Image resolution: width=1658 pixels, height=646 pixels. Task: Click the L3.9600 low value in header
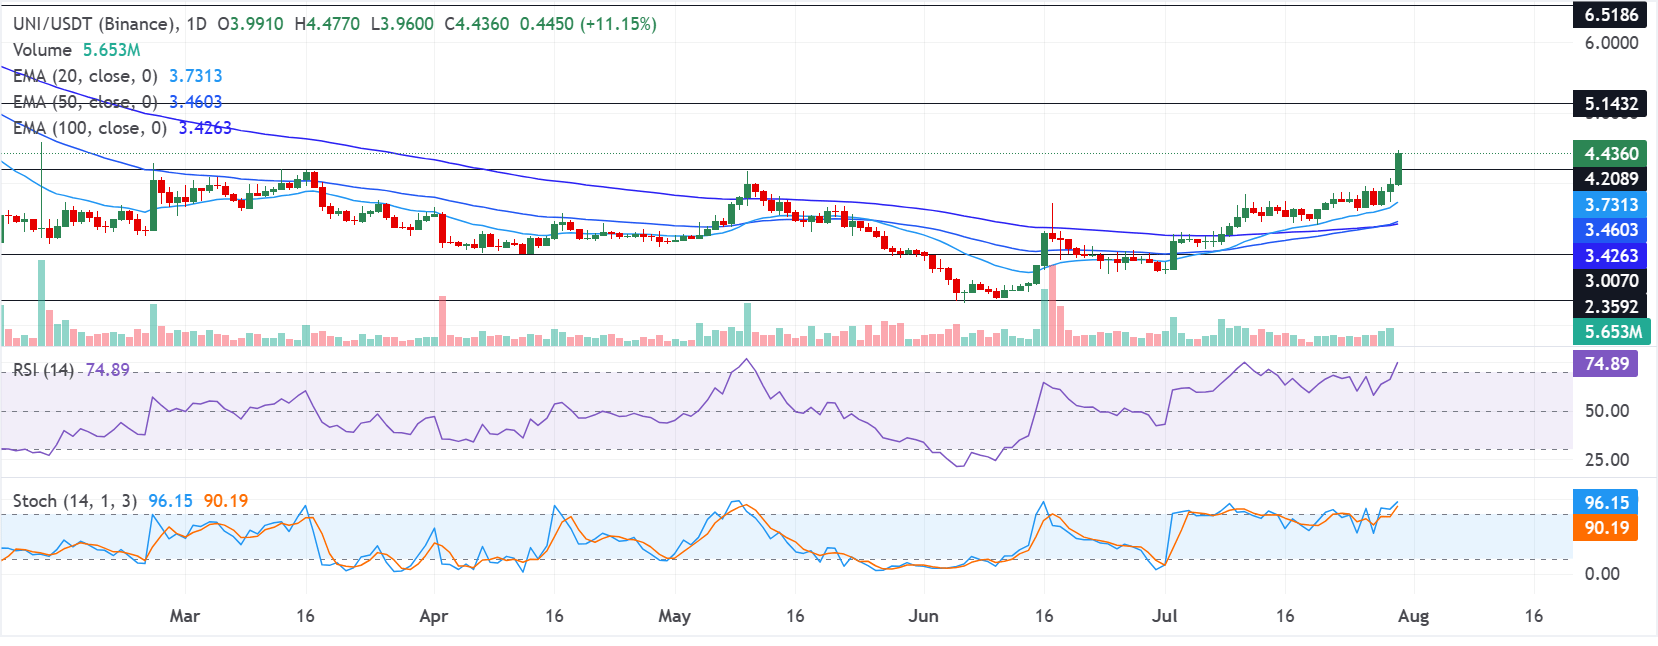pos(402,23)
